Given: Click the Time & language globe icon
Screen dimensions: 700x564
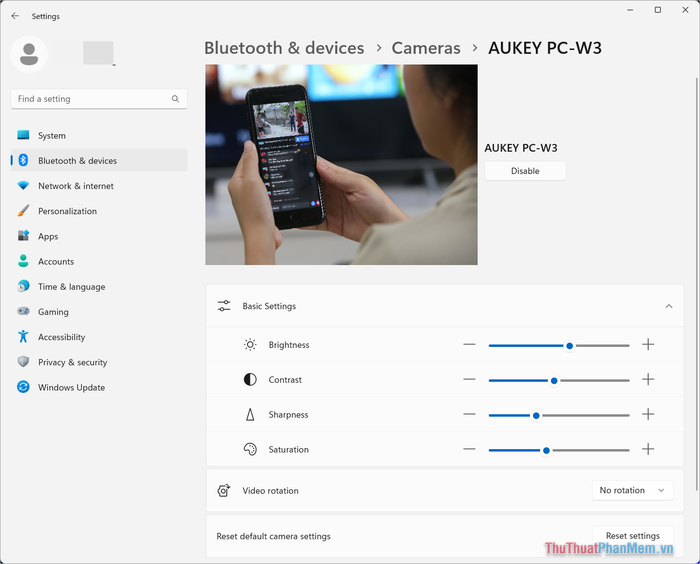Looking at the screenshot, I should click(23, 286).
